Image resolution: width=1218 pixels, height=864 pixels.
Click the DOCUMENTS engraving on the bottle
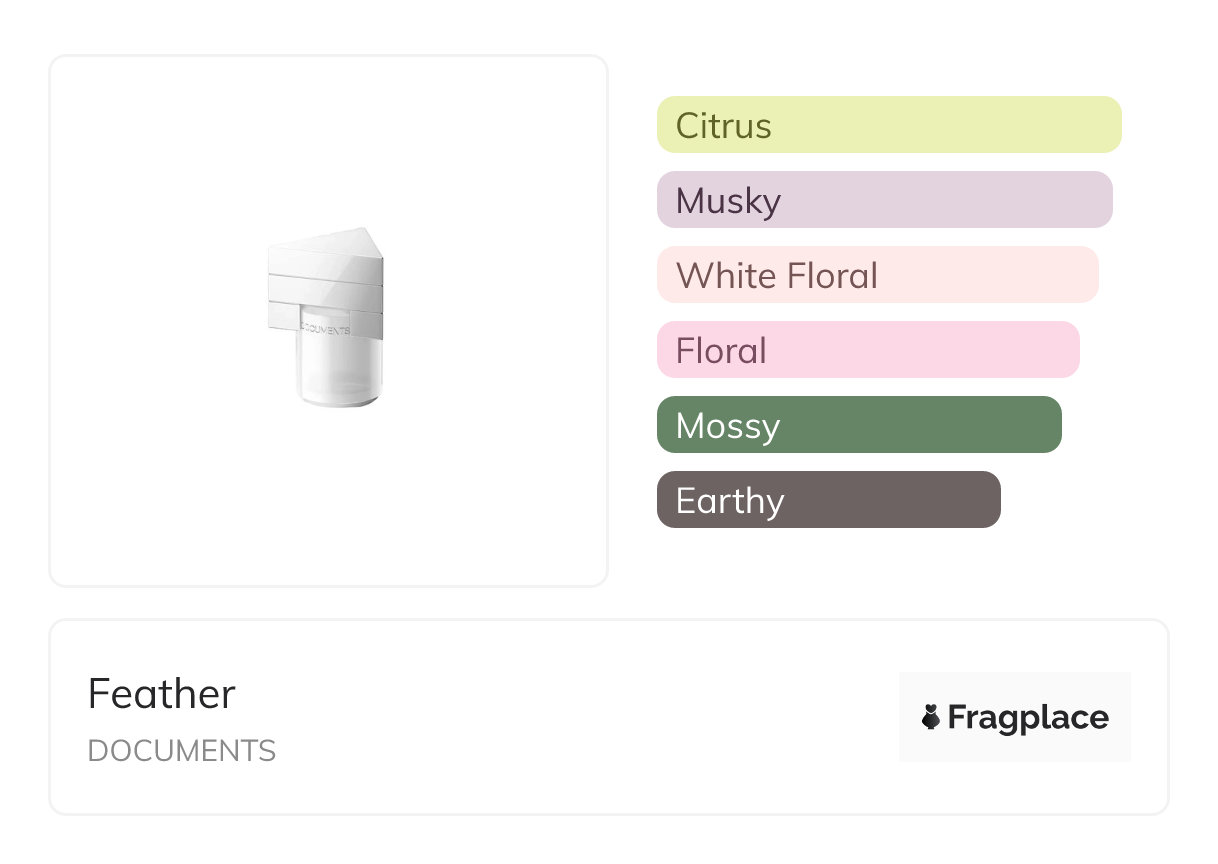[x=326, y=329]
